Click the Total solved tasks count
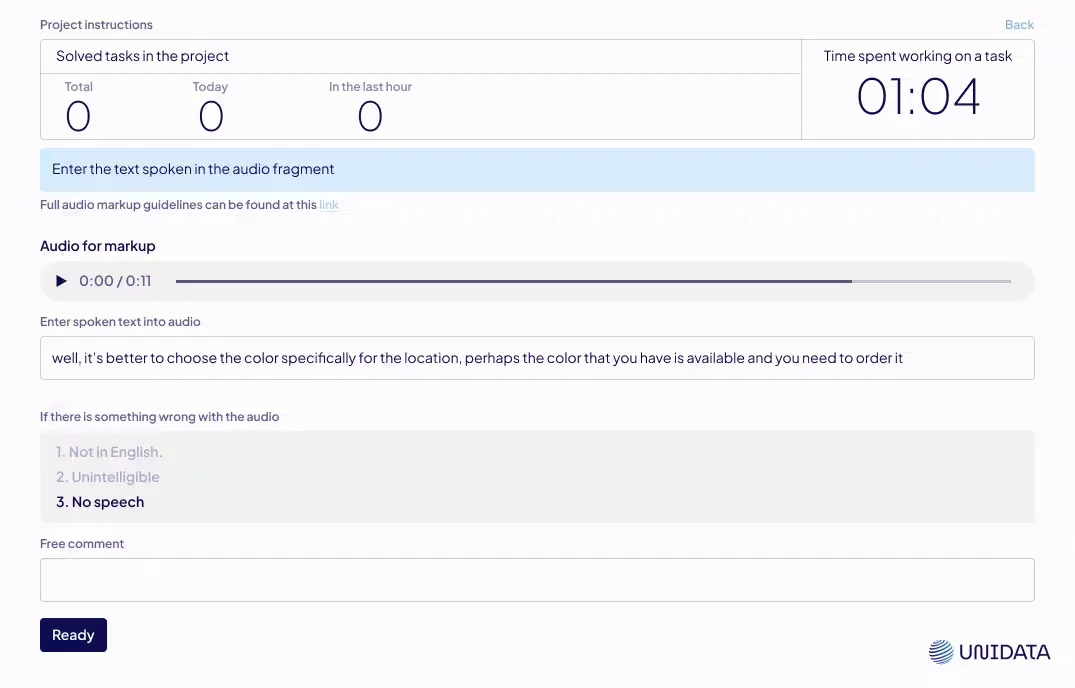 click(78, 116)
